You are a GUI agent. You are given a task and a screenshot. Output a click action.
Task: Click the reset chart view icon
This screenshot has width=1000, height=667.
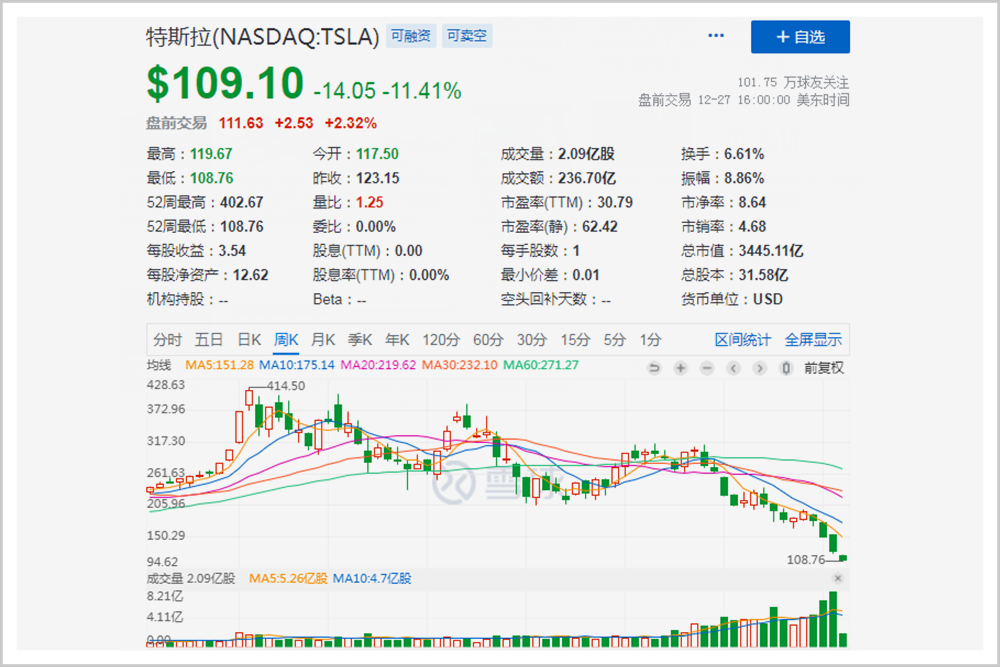[654, 368]
